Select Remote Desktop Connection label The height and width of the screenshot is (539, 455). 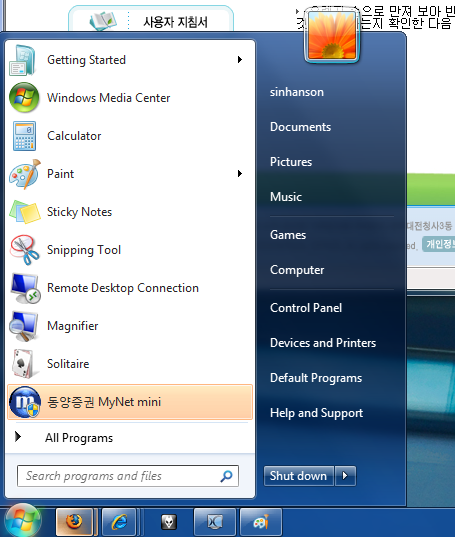(123, 288)
